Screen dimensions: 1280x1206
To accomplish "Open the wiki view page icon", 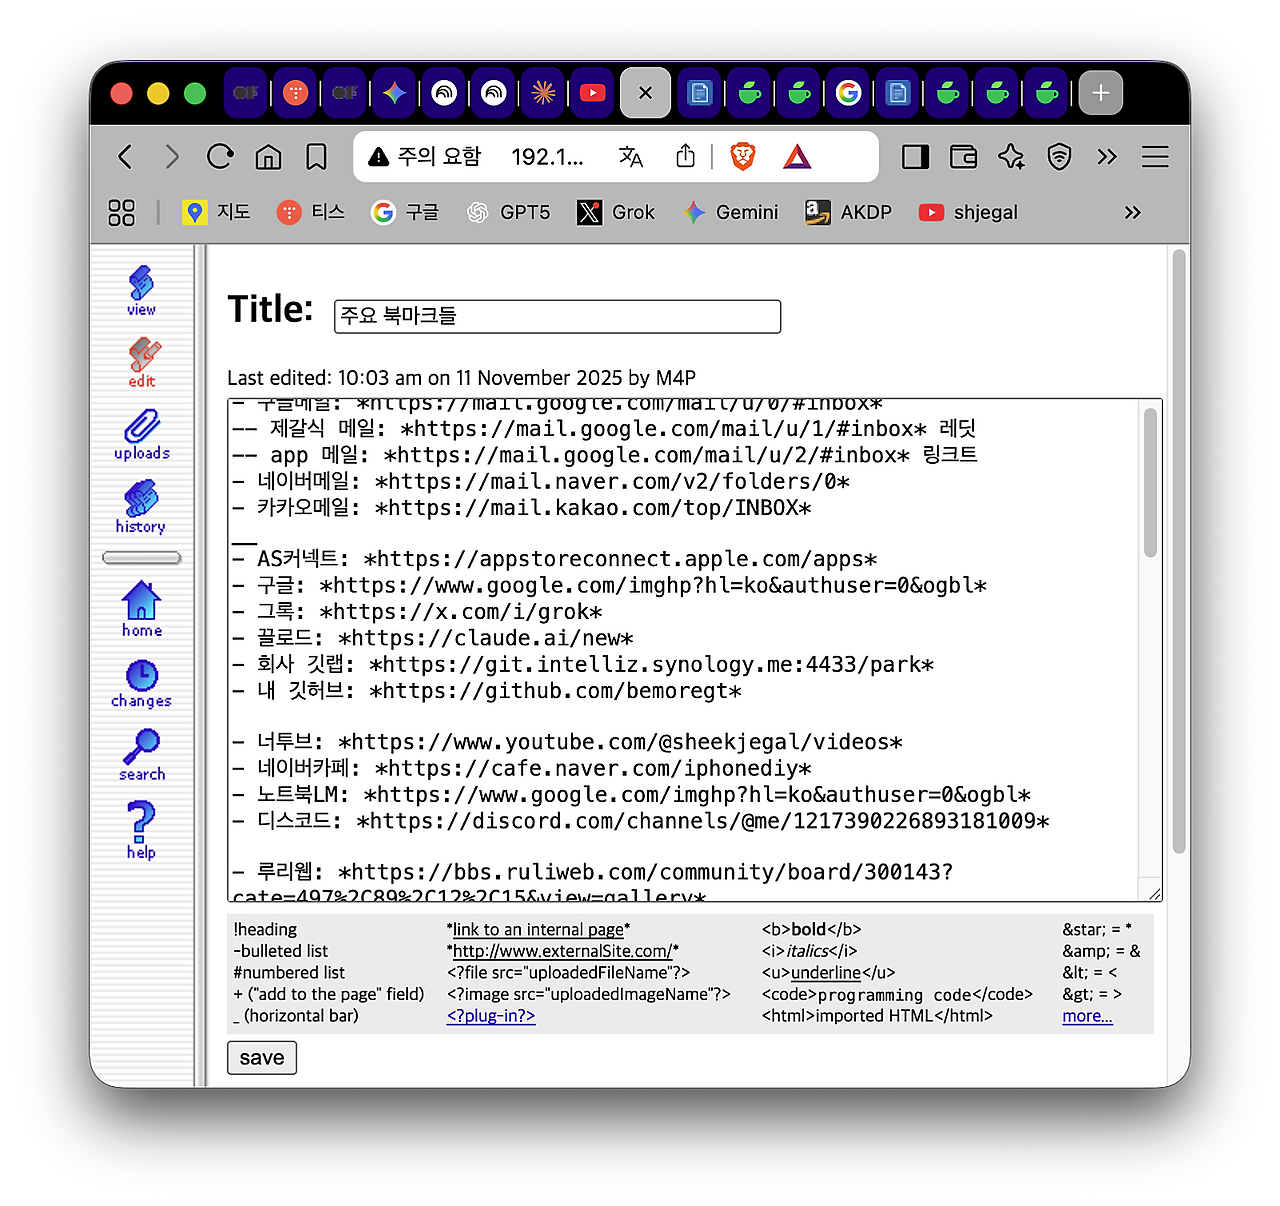I will click(141, 289).
